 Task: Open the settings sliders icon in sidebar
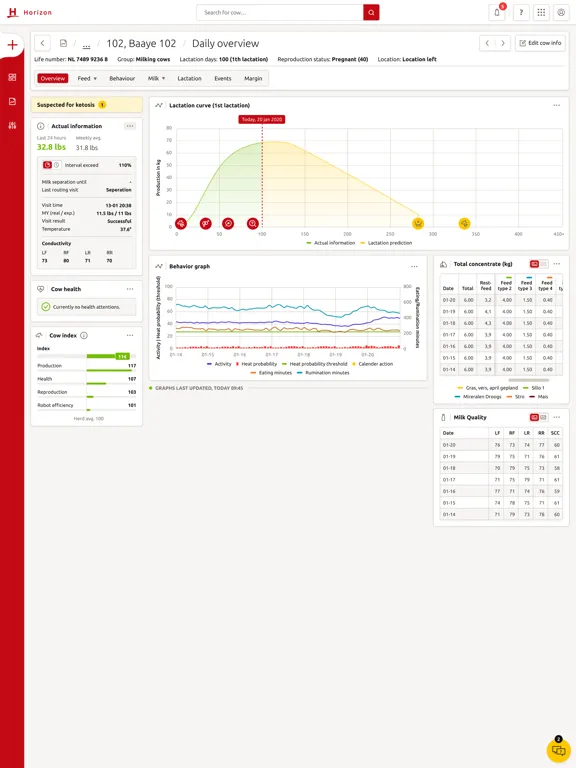coord(12,125)
